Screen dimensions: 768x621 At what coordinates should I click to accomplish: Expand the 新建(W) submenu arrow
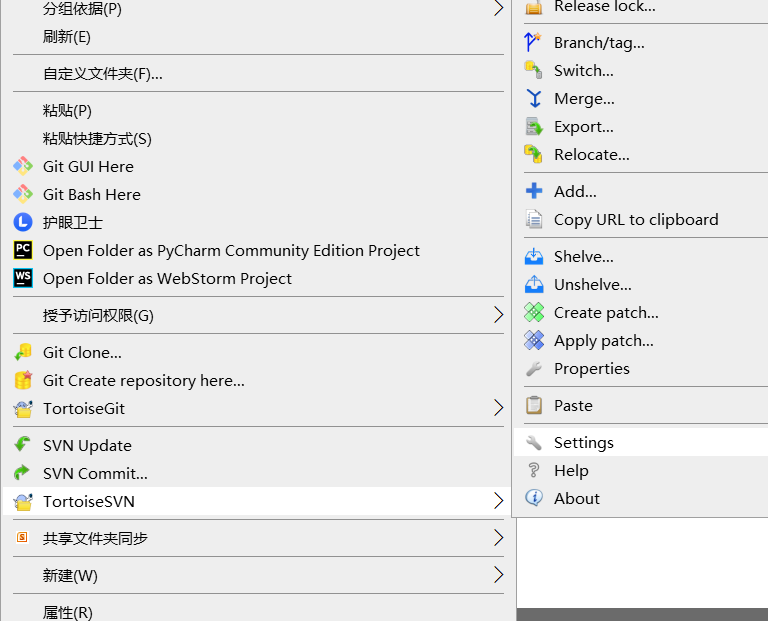point(499,574)
